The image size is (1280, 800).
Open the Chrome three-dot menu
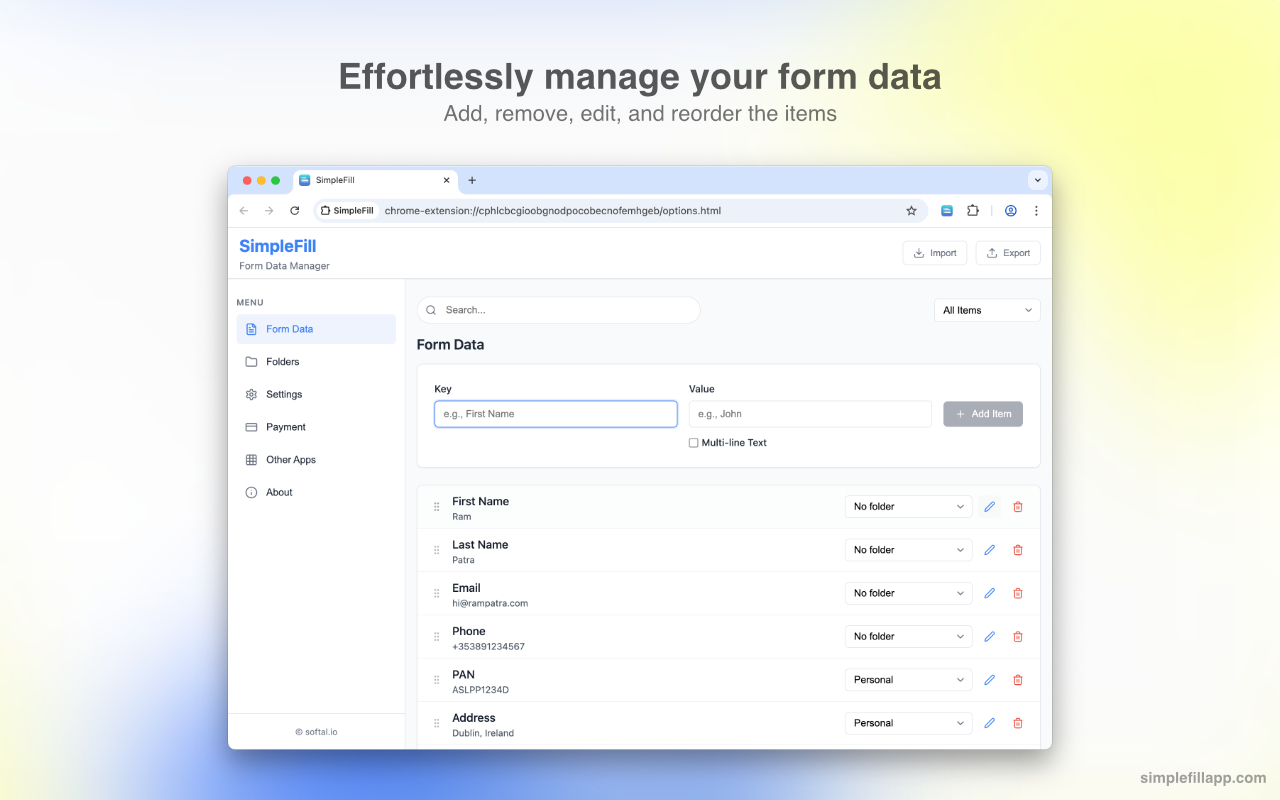(x=1036, y=211)
